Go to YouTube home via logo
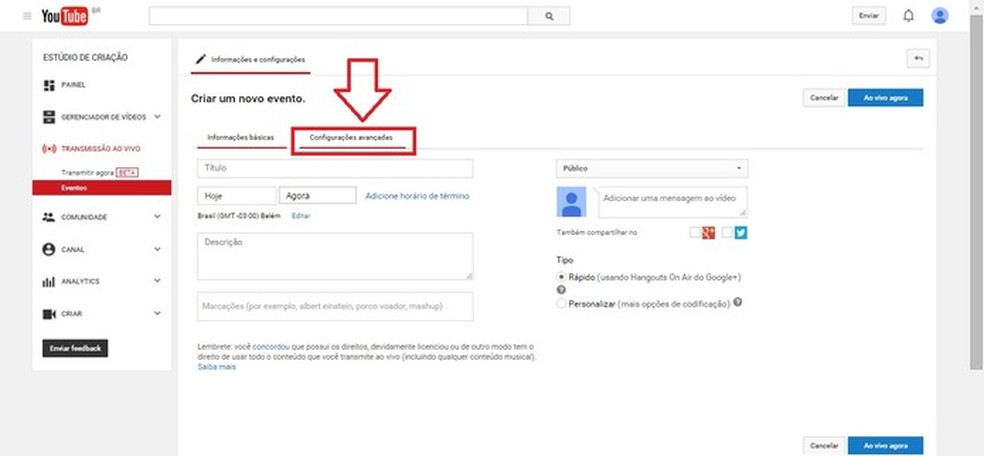 (66, 16)
